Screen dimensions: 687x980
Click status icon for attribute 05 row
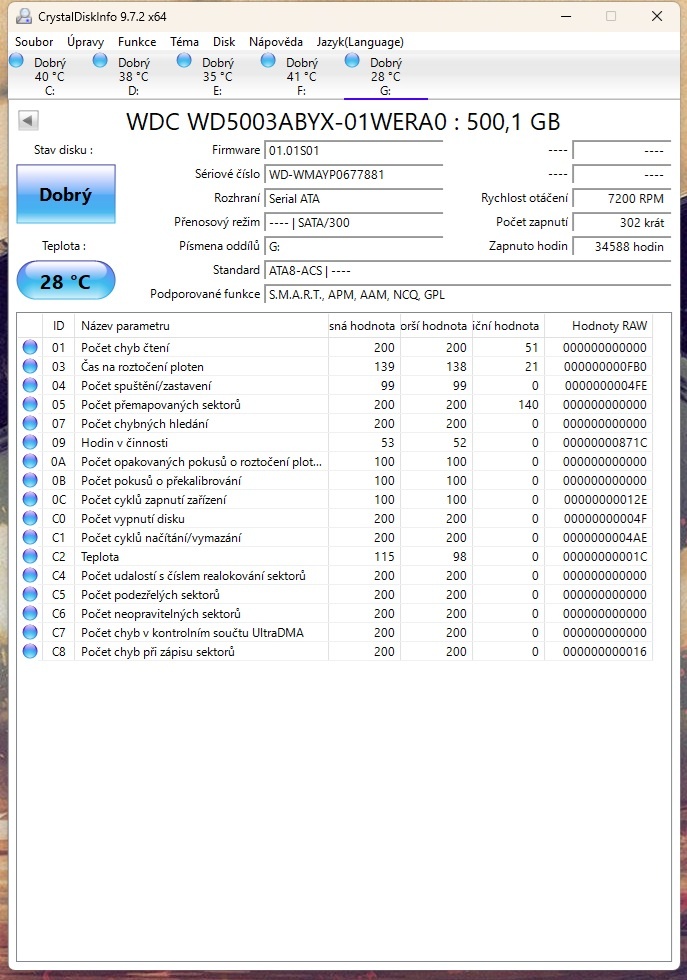click(30, 404)
